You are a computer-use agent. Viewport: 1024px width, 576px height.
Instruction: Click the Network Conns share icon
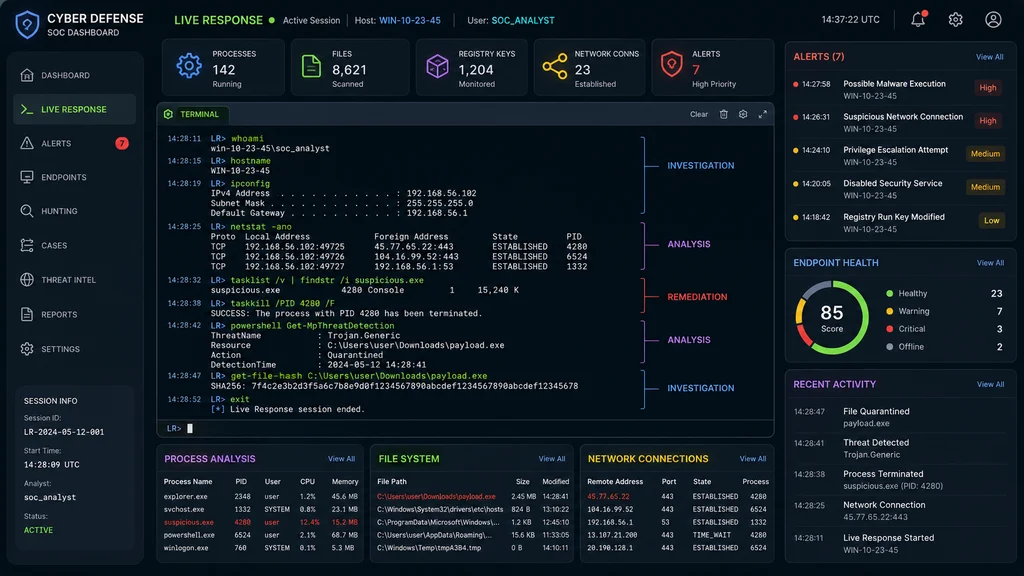tap(554, 67)
